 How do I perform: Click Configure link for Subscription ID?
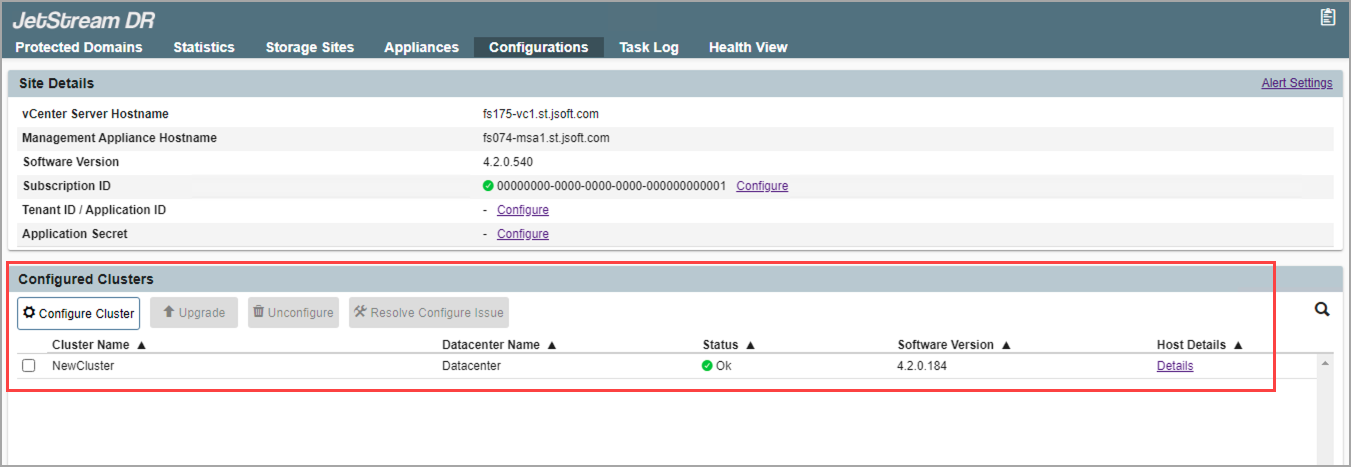tap(762, 186)
